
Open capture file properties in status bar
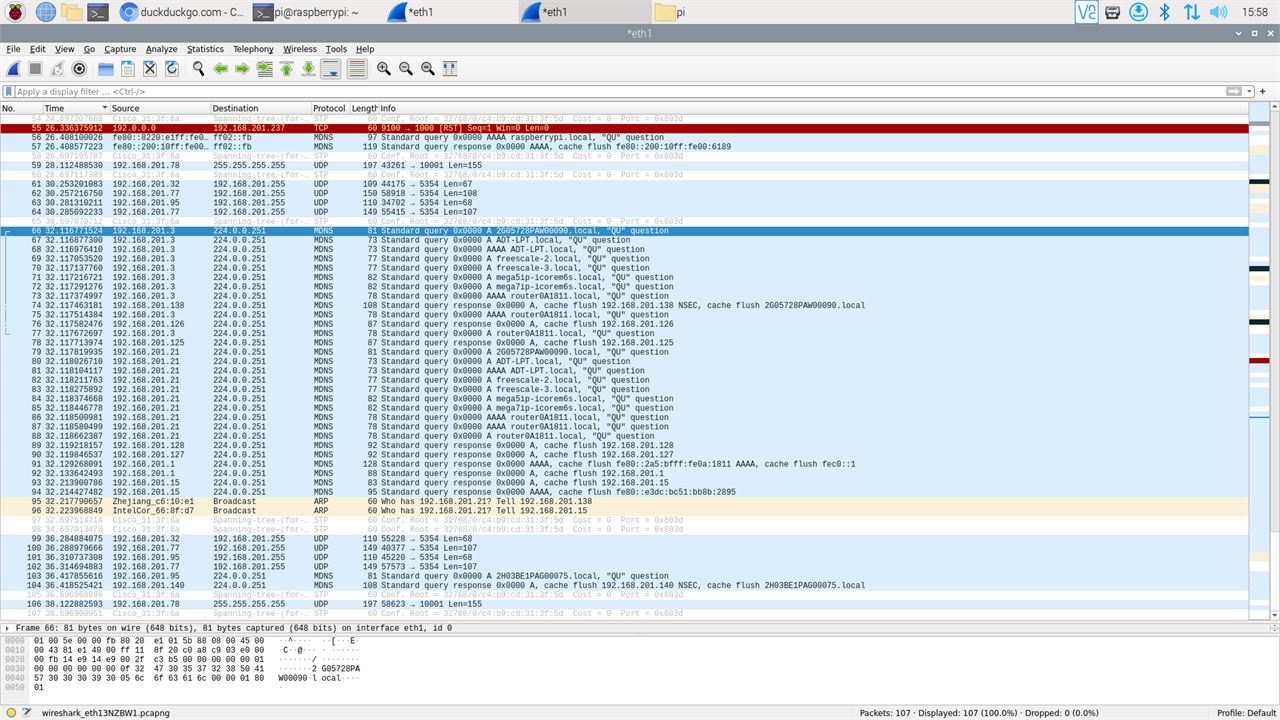tap(26, 713)
